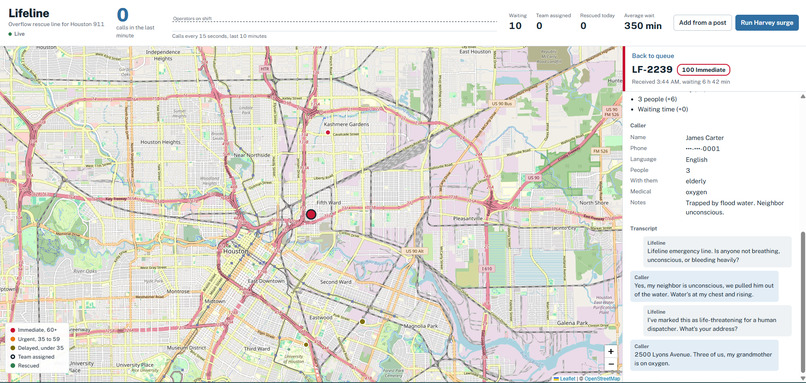
Task: Click the Lifeline life-threatening marked message
Action: click(717, 320)
